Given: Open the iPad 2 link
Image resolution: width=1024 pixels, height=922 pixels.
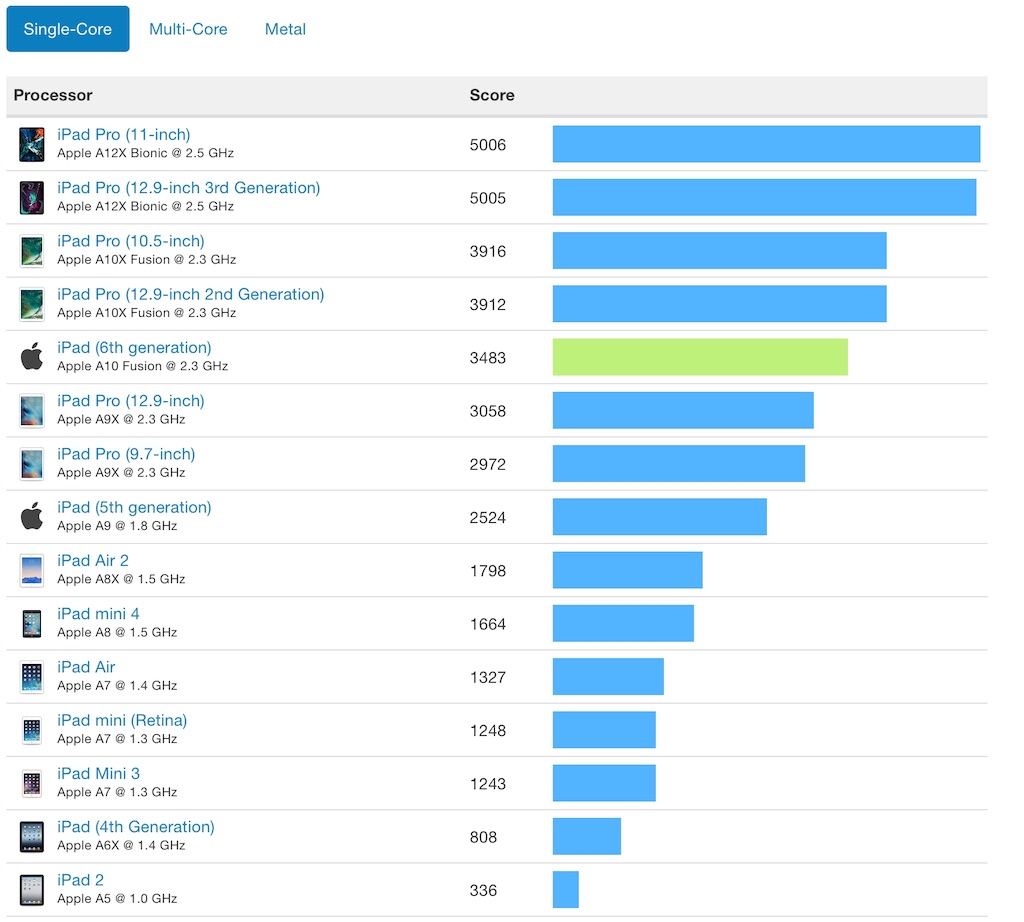Looking at the screenshot, I should click(80, 880).
